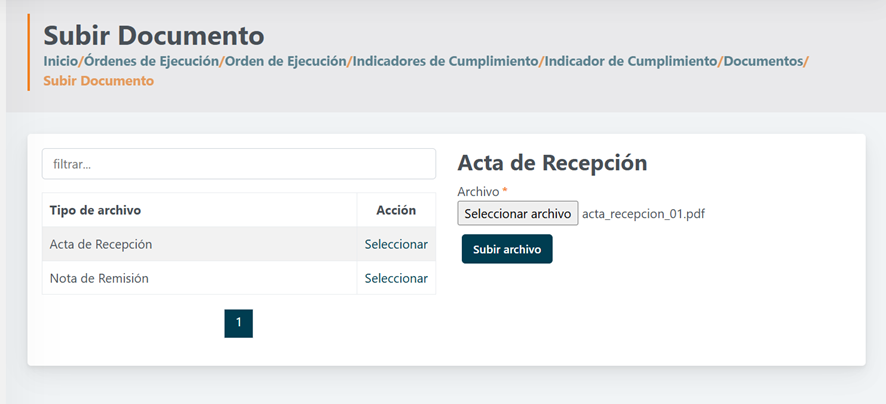Click Seleccionar for Acta de Recepción

tap(396, 244)
